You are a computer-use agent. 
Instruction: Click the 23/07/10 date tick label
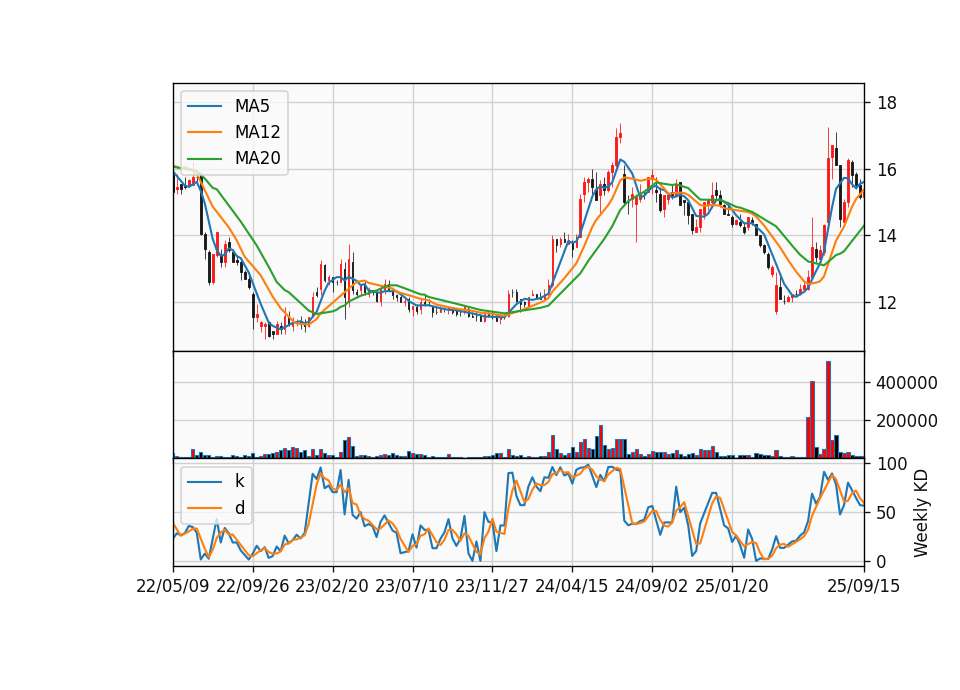[411, 587]
